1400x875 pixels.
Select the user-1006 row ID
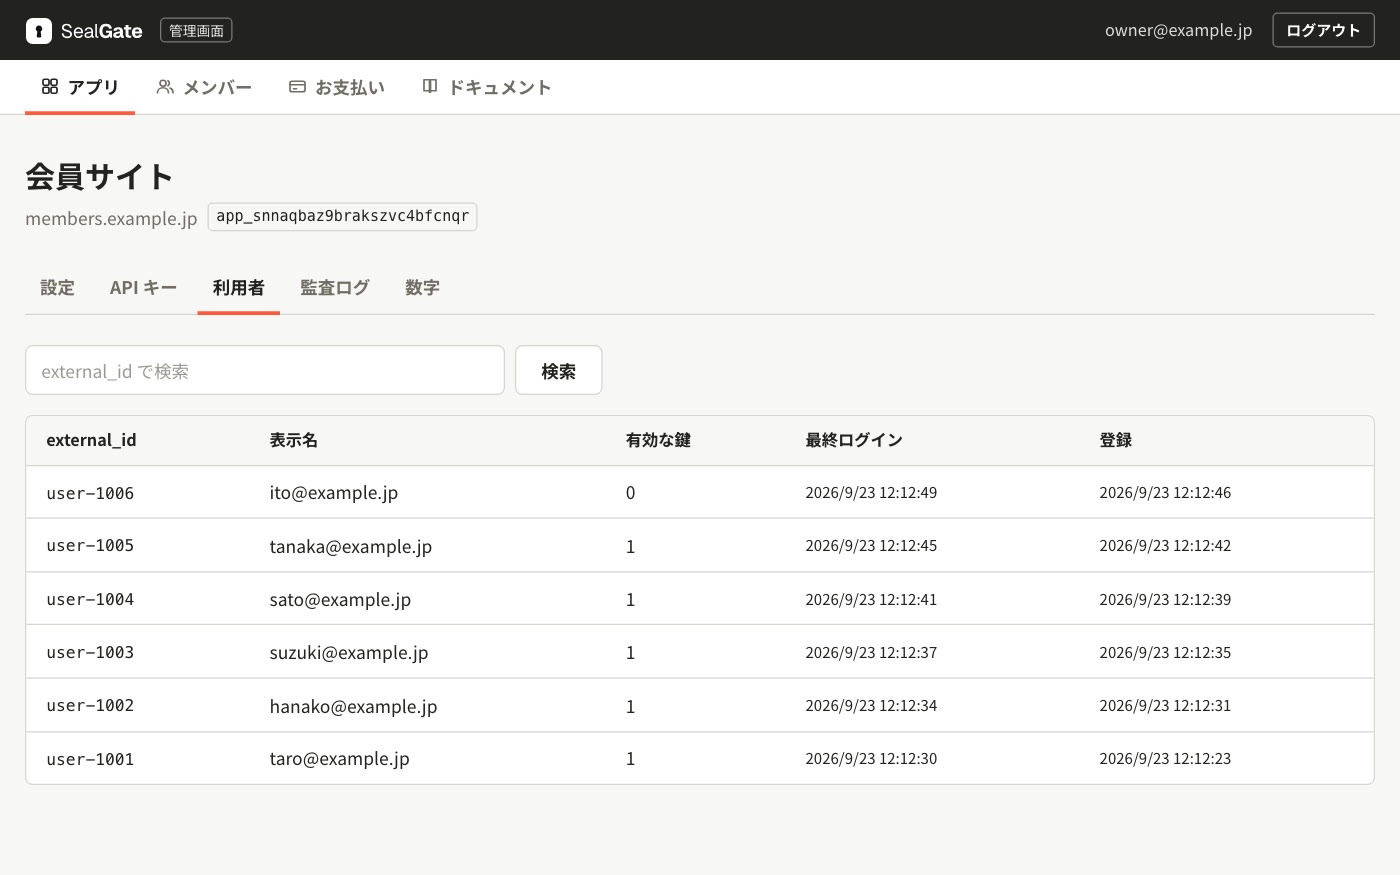90,493
